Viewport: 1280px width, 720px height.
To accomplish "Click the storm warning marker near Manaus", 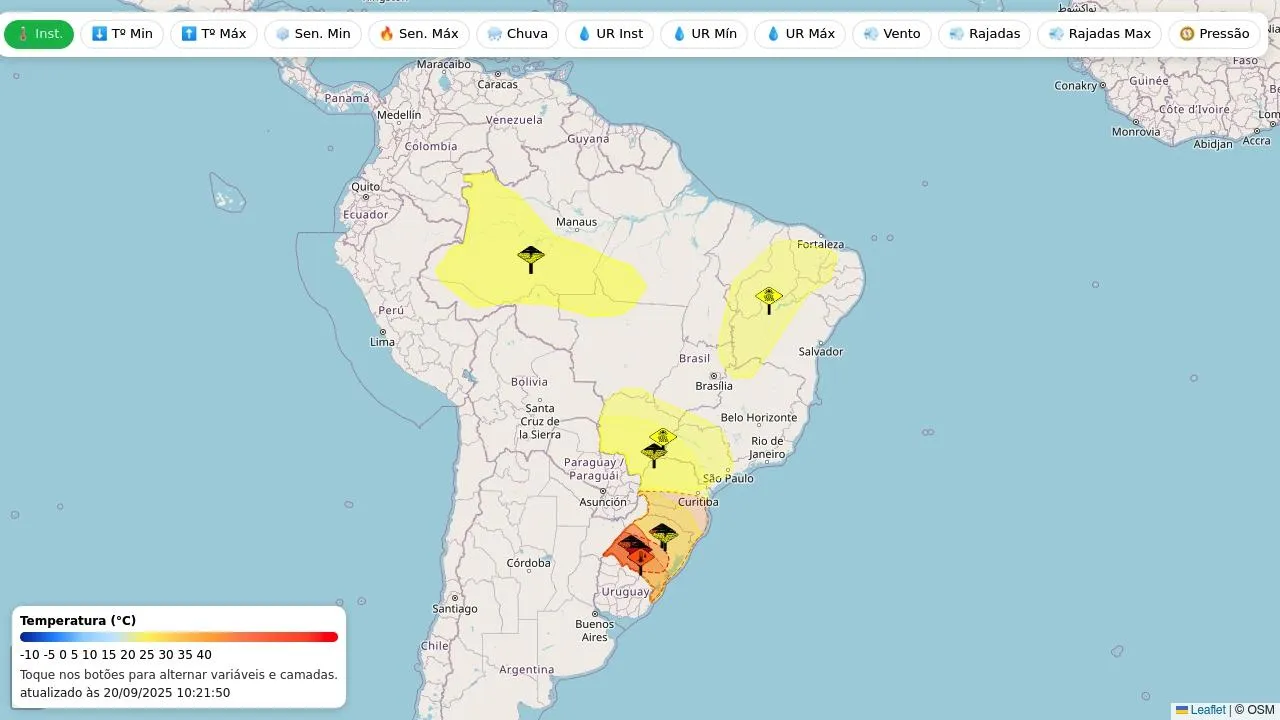I will pyautogui.click(x=531, y=258).
